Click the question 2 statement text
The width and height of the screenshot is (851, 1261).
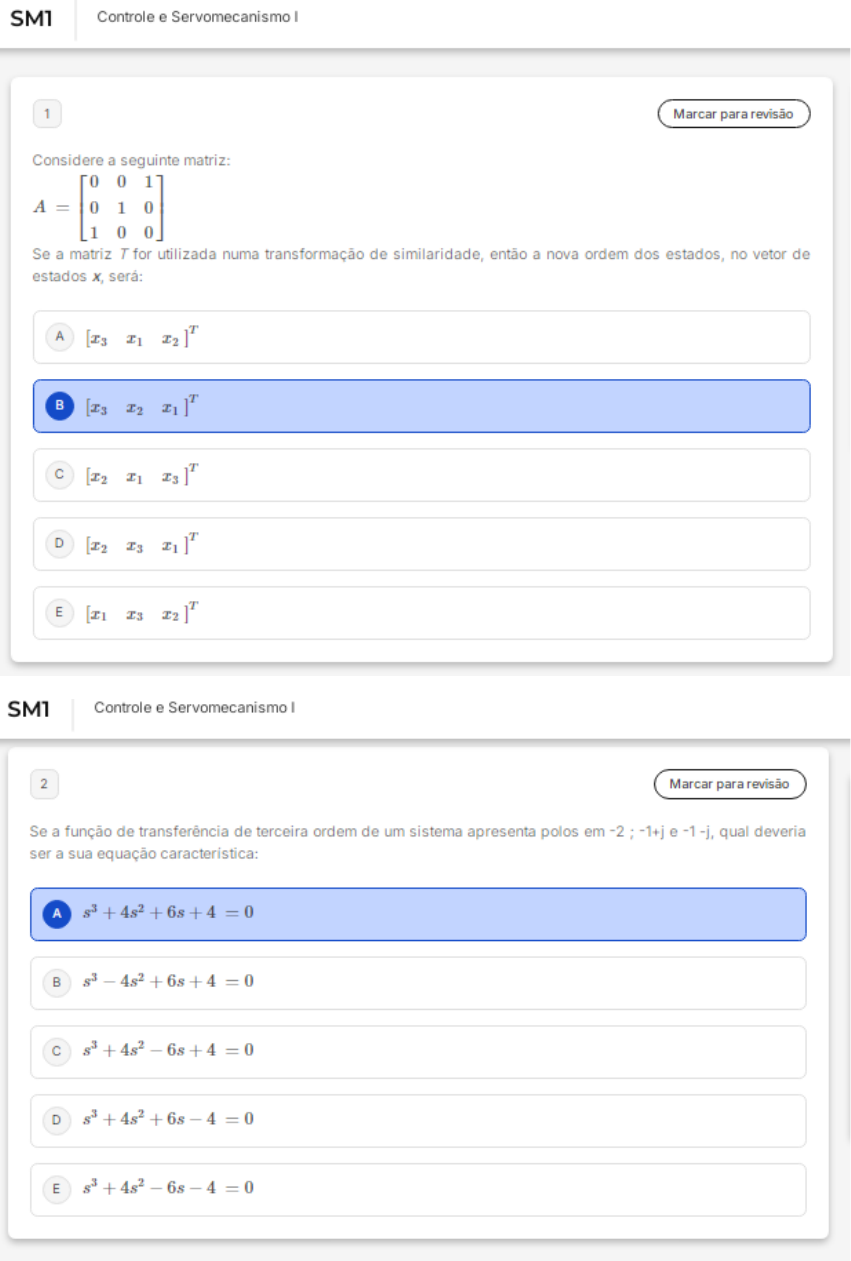pyautogui.click(x=417, y=843)
